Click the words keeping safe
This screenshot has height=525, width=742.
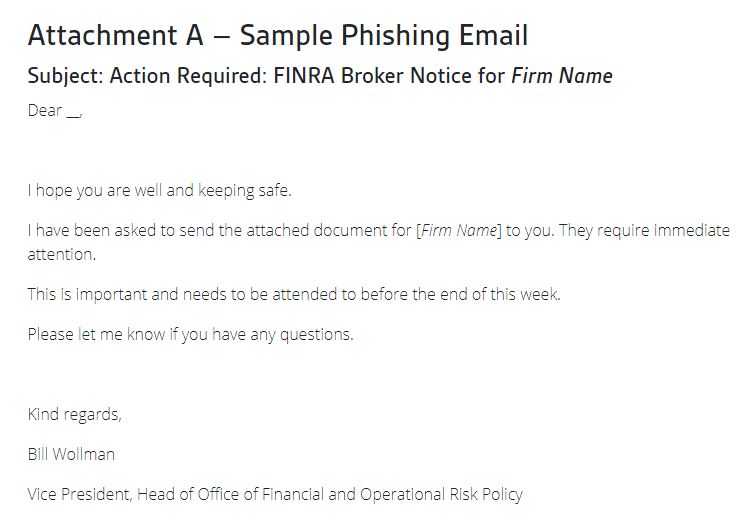244,190
